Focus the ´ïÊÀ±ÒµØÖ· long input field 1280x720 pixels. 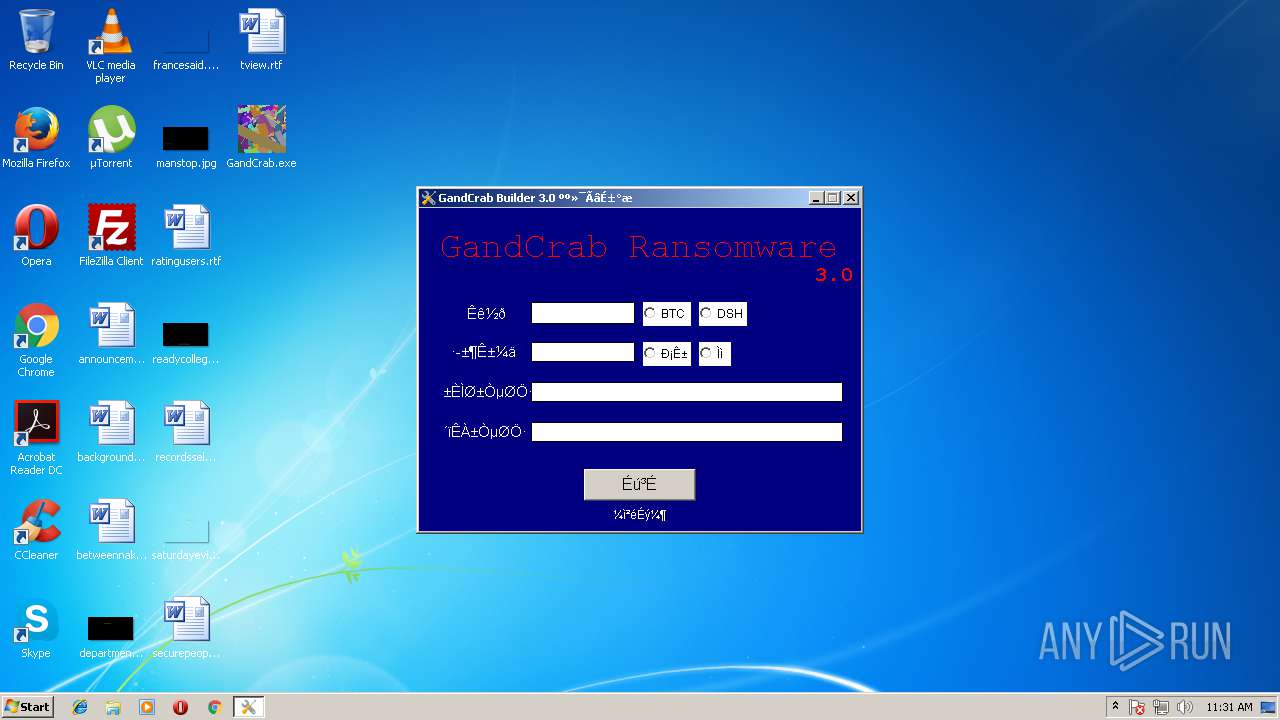click(687, 432)
